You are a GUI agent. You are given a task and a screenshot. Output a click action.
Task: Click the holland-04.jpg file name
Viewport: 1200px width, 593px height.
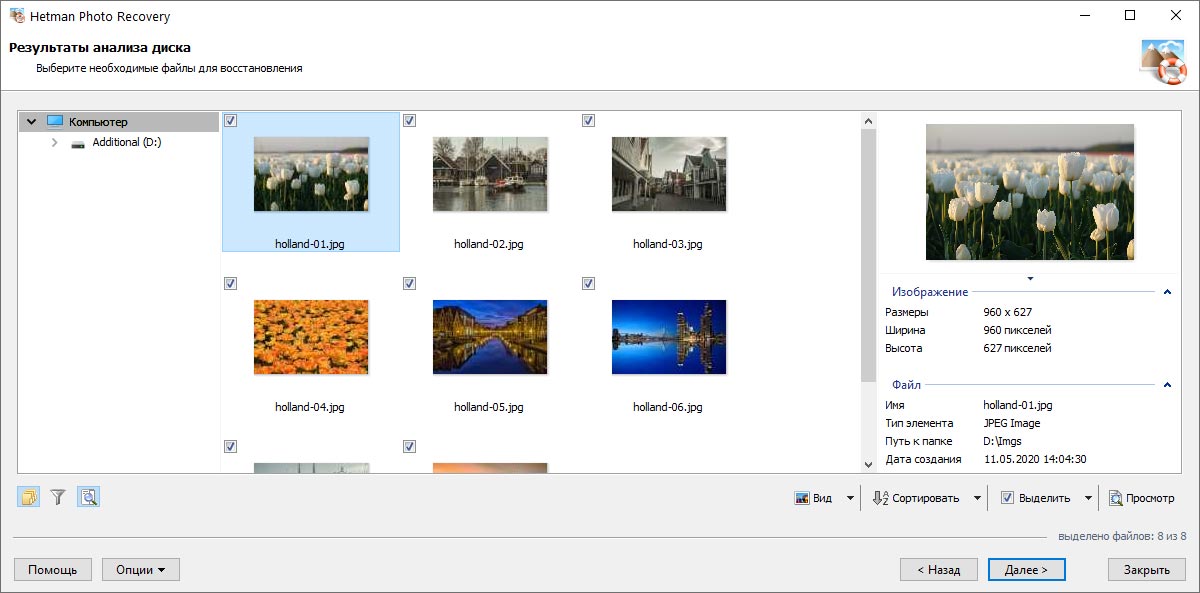click(310, 407)
